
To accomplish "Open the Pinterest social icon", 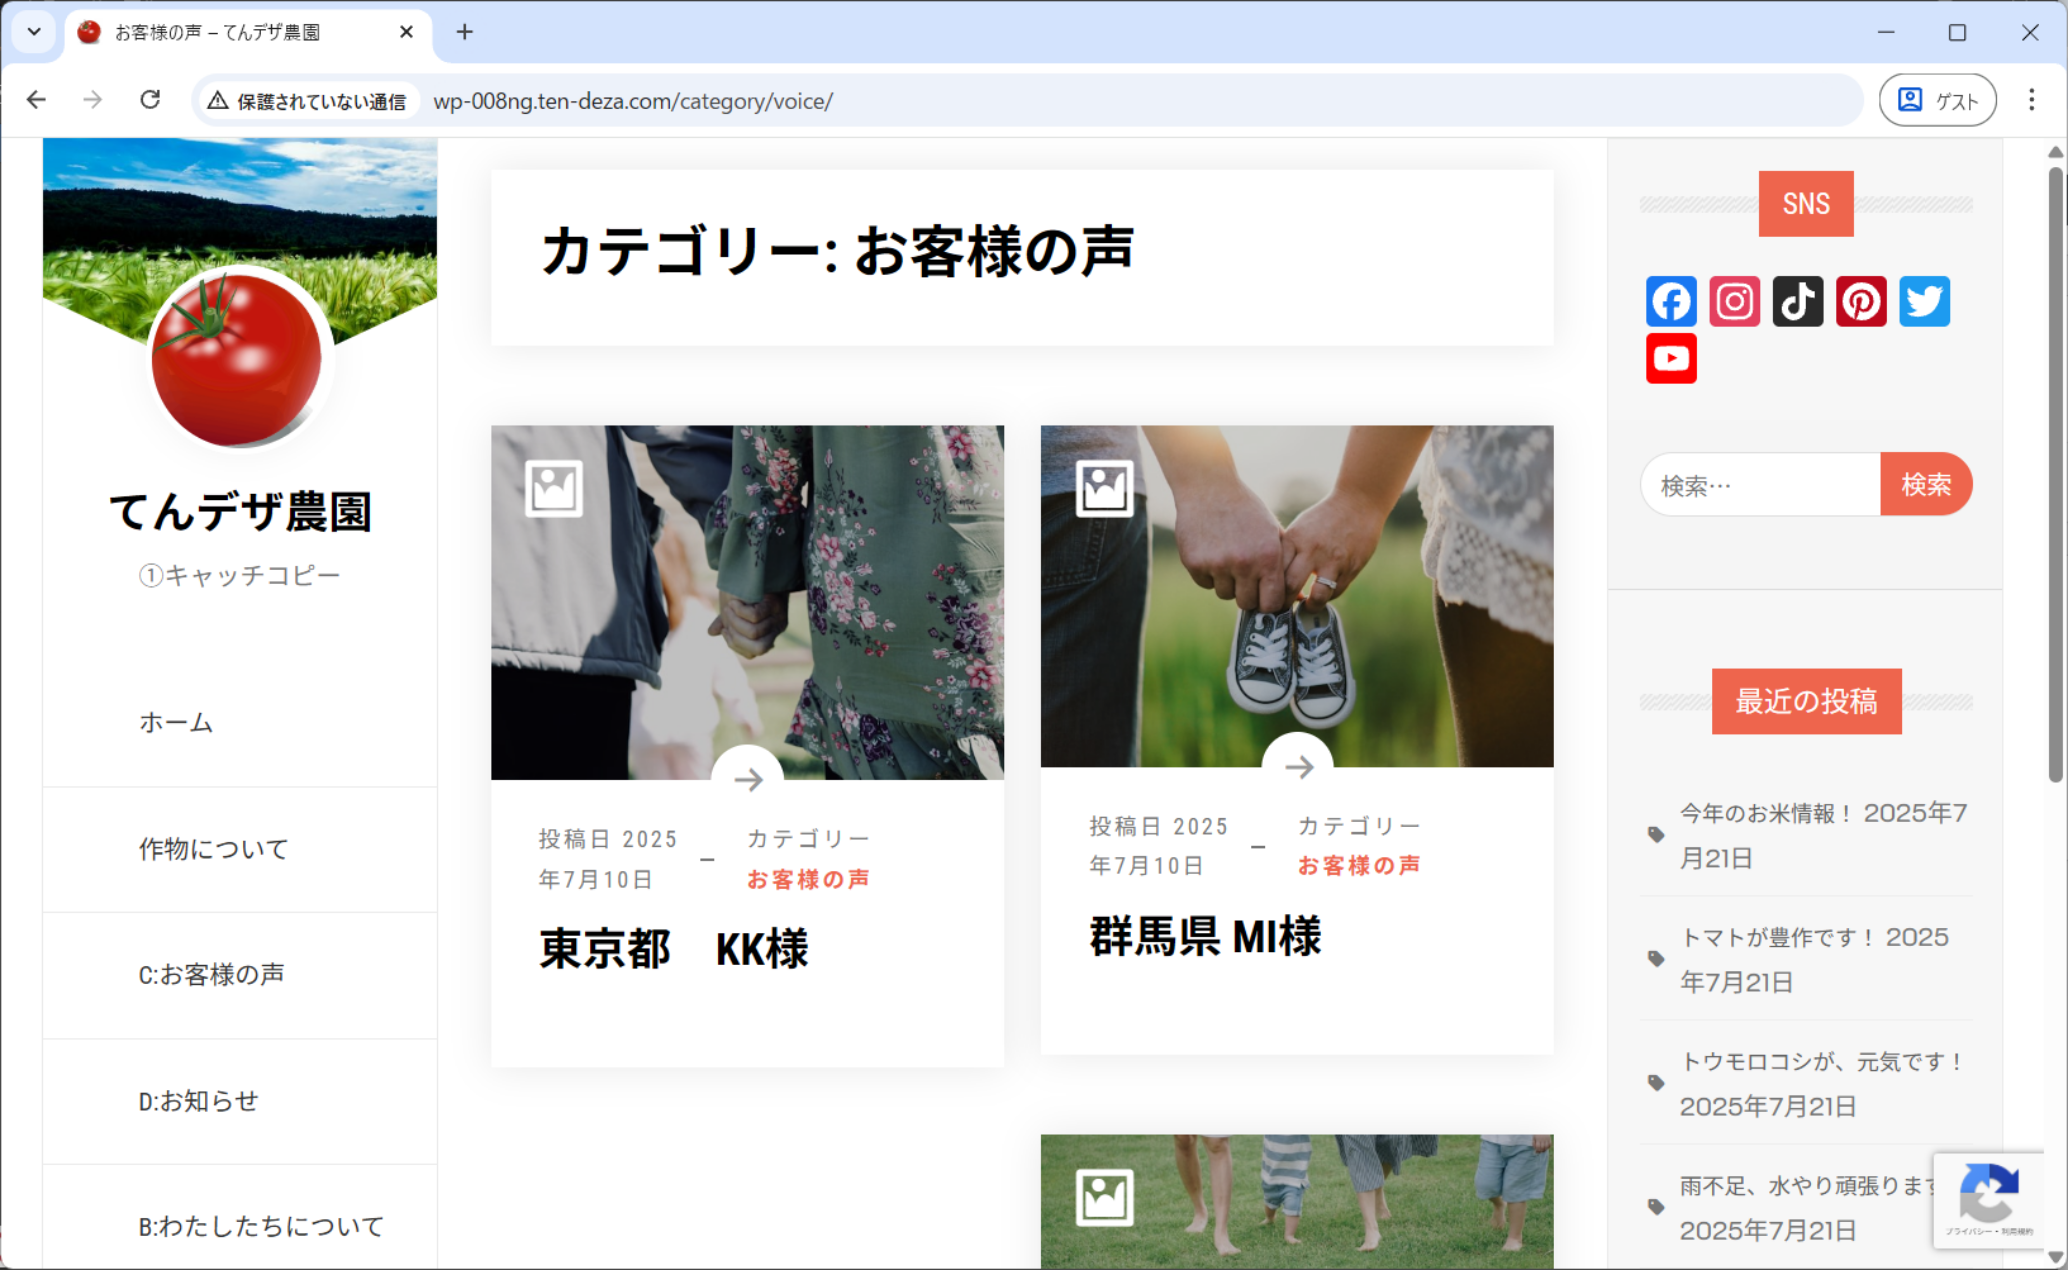I will [1861, 301].
